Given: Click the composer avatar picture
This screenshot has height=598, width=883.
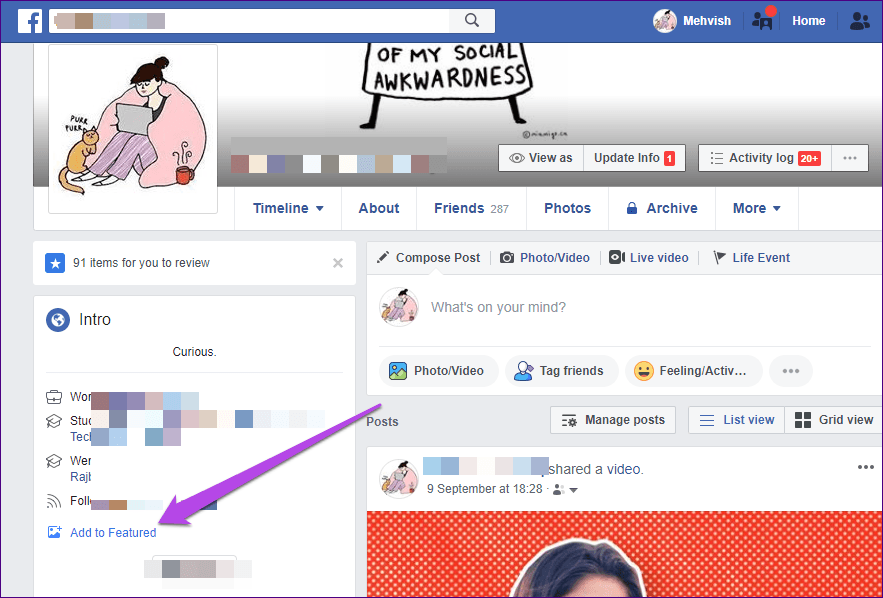Looking at the screenshot, I should pos(399,307).
